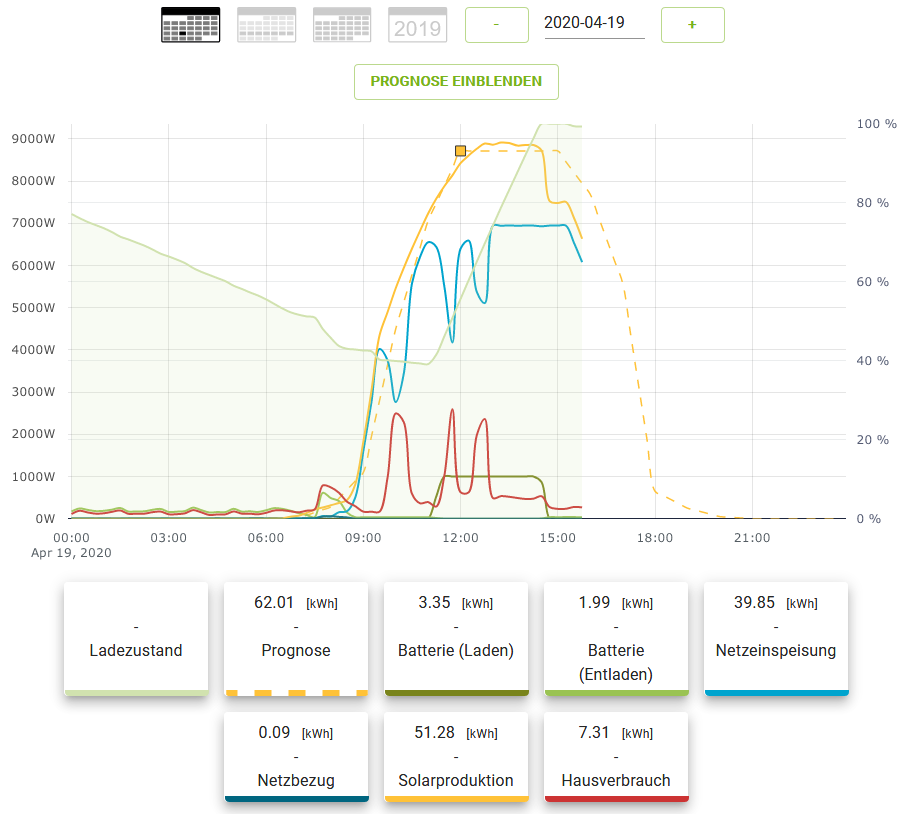Hide the Solarproduktion series card
The width and height of the screenshot is (911, 814).
(456, 756)
